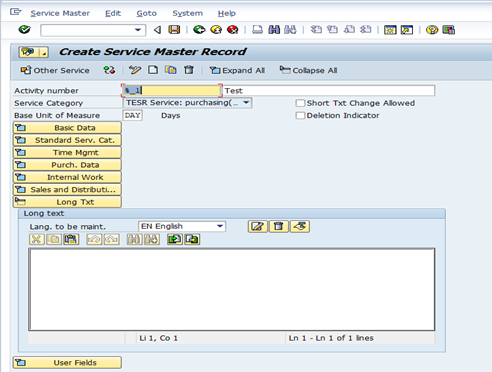The image size is (492, 372).
Task: Click the Find Next binoculars icon
Action: (x=290, y=30)
